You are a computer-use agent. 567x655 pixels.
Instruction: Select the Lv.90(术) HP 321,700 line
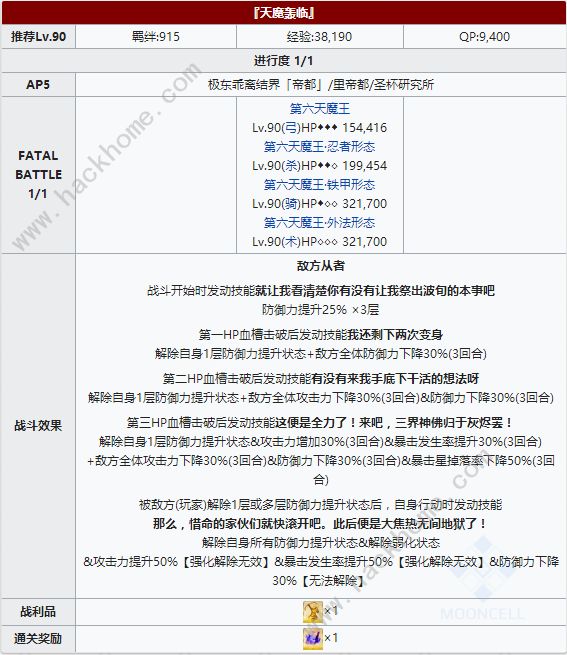pos(320,242)
